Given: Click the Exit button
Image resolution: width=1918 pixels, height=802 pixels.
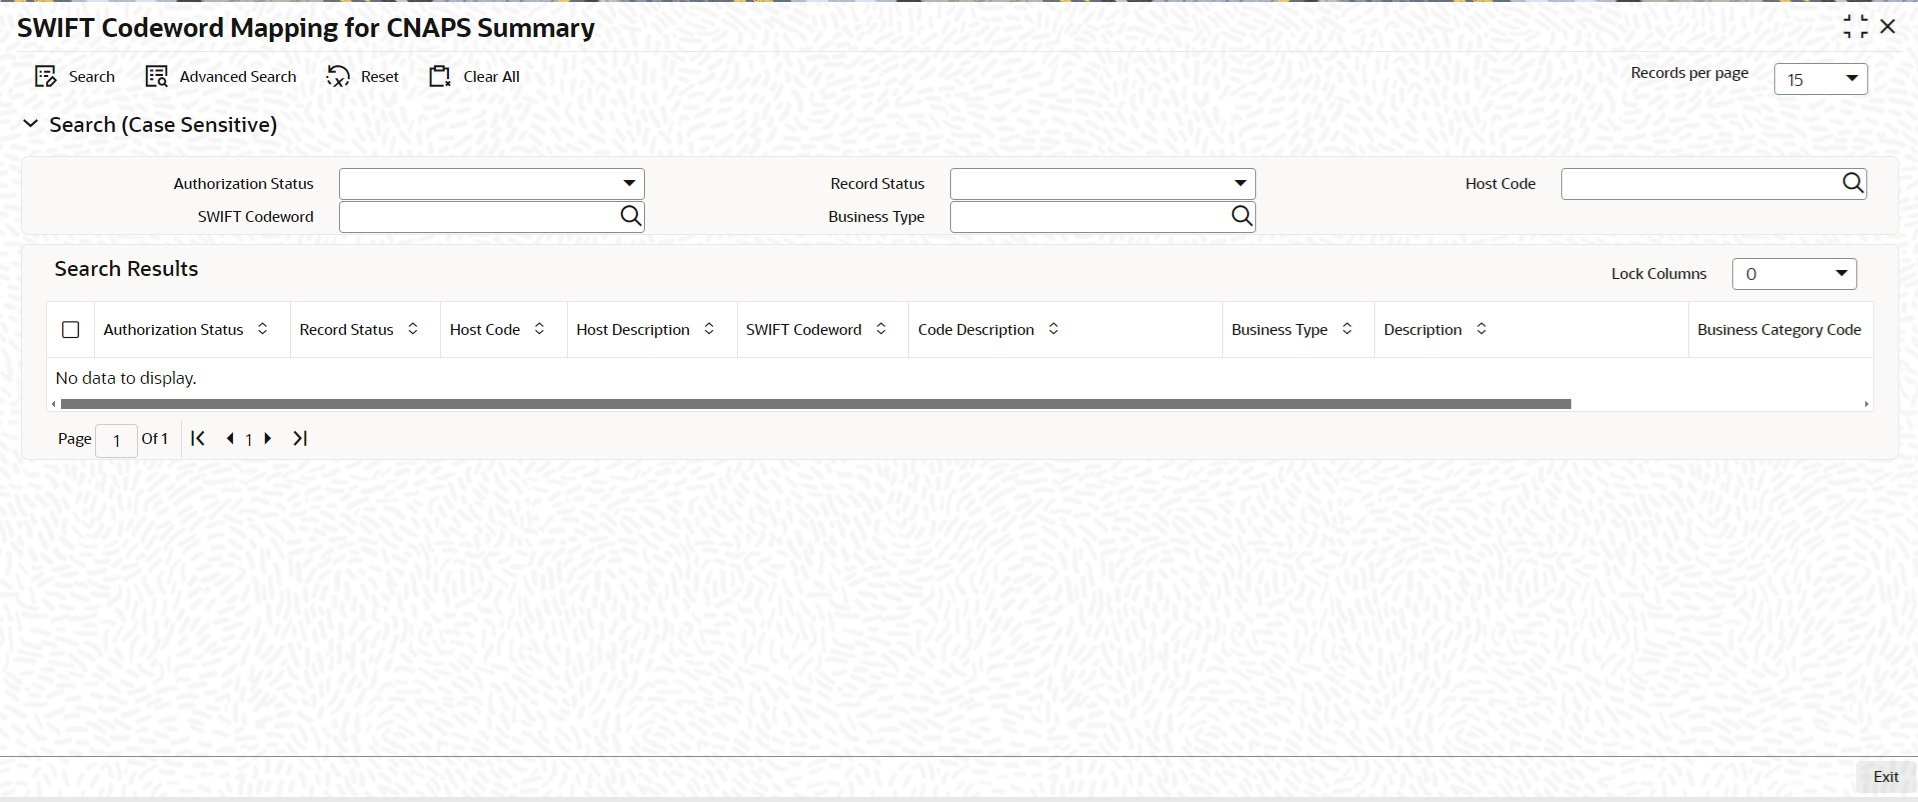Looking at the screenshot, I should 1886,777.
